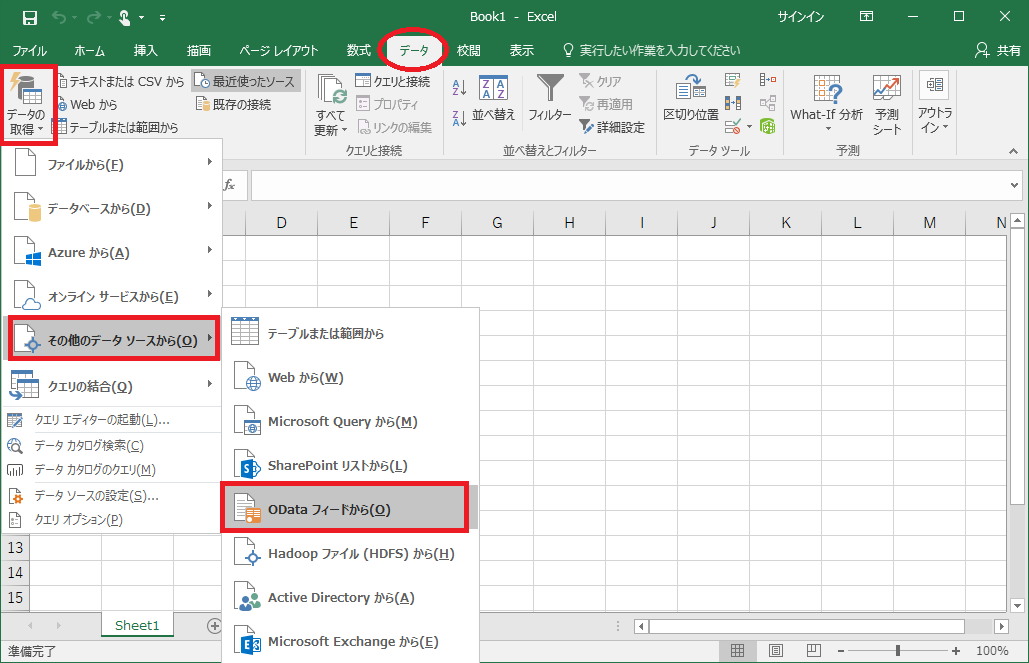
Task: Click すべて更新 refresh all icon
Action: (x=331, y=104)
